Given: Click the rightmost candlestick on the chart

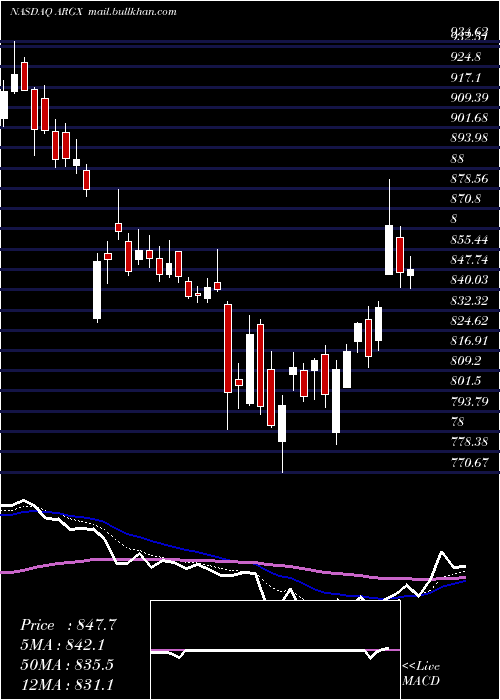Looking at the screenshot, I should [x=410, y=272].
